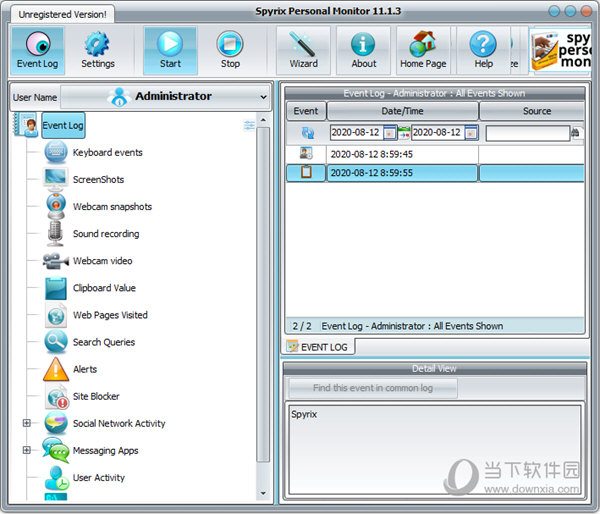The image size is (600, 514).
Task: Select Webcam video in the tree
Action: (x=103, y=261)
